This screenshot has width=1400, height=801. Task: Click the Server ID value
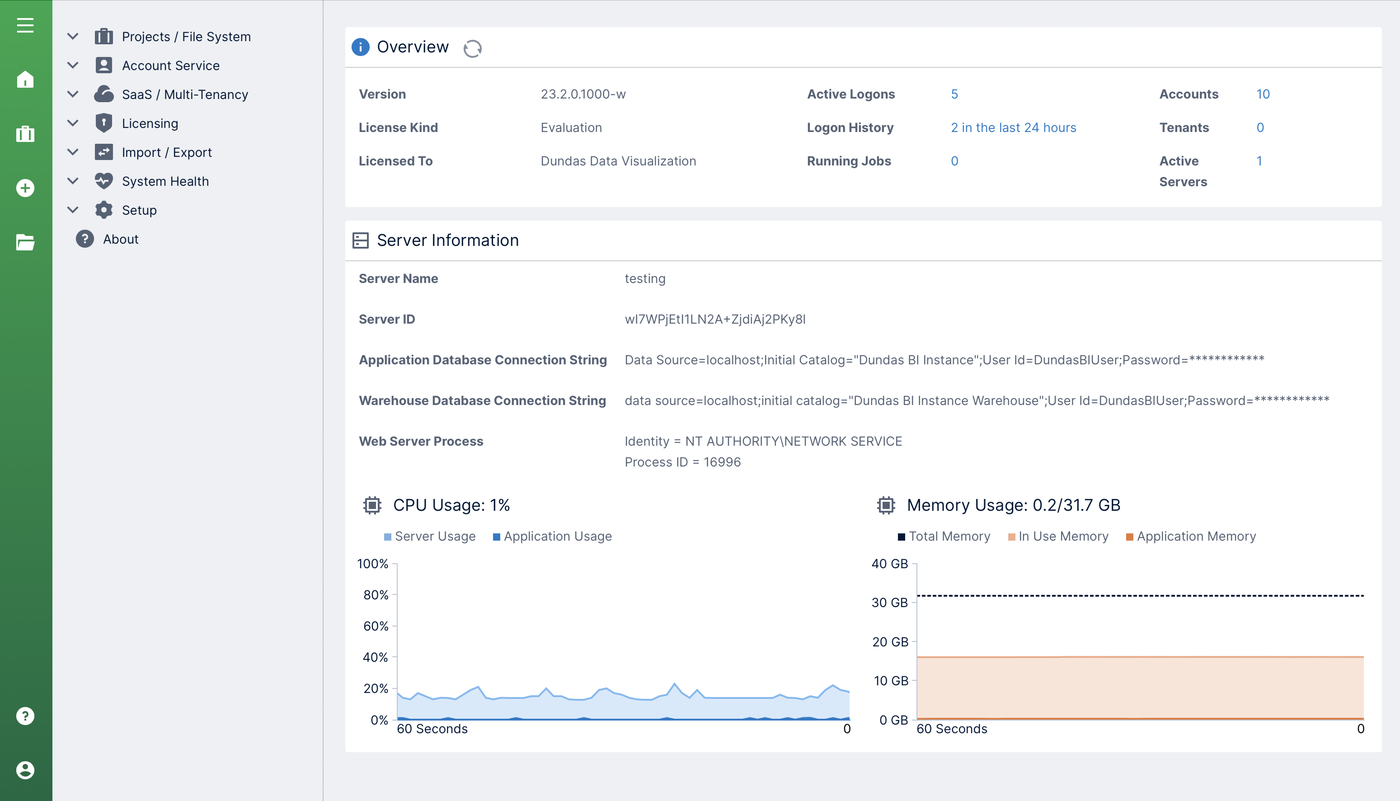715,320
